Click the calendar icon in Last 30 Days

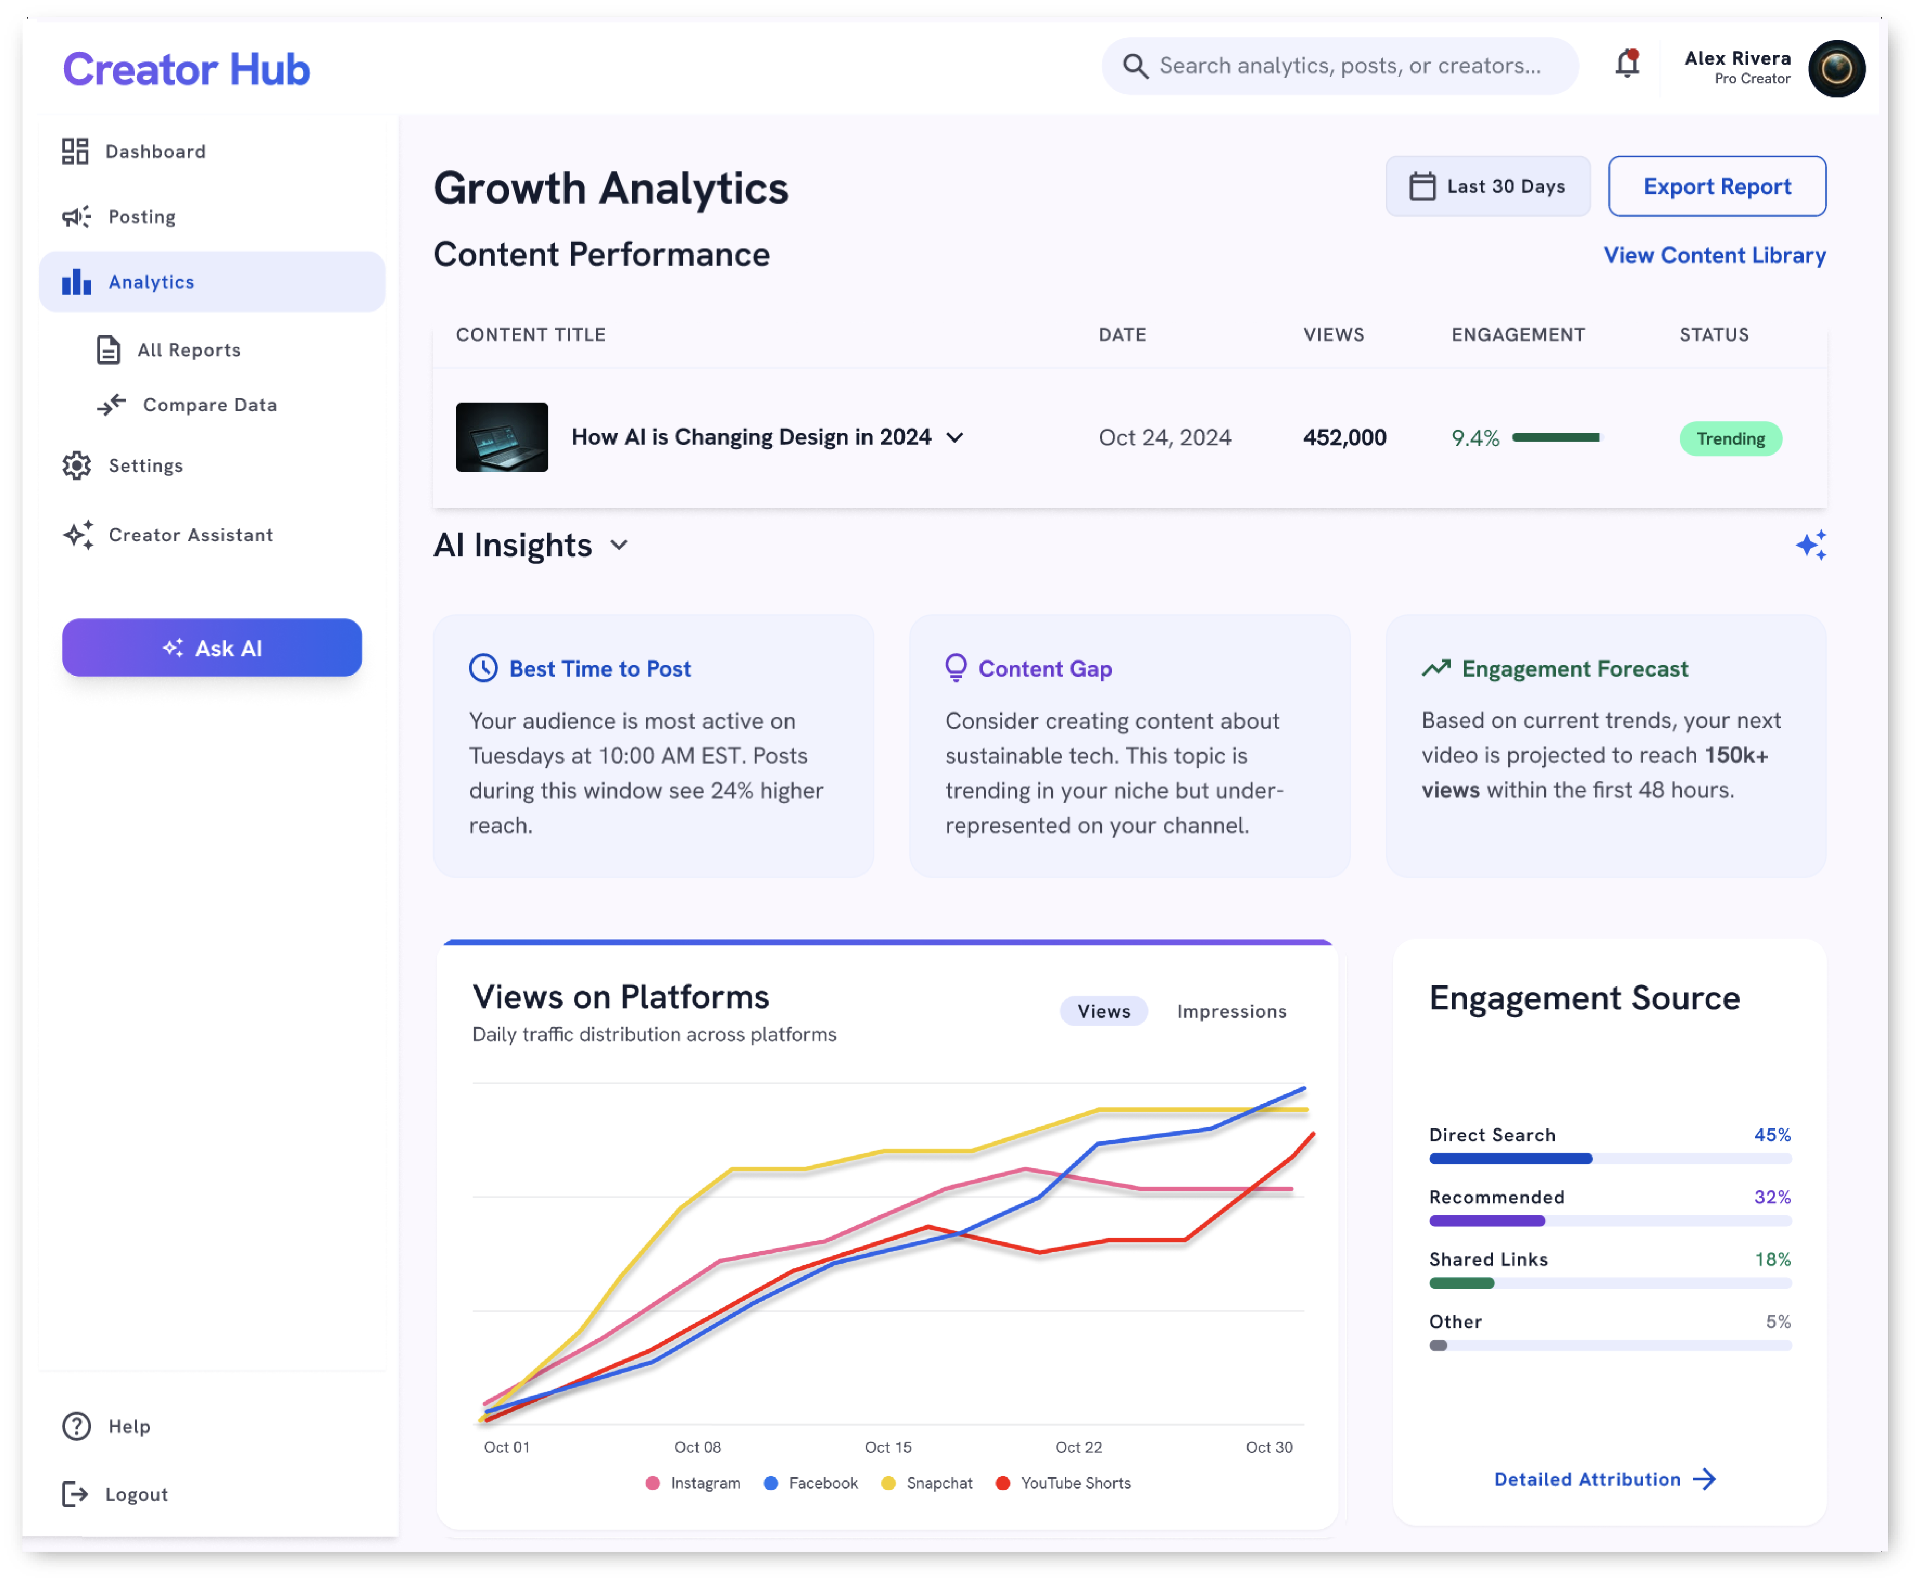coord(1422,186)
